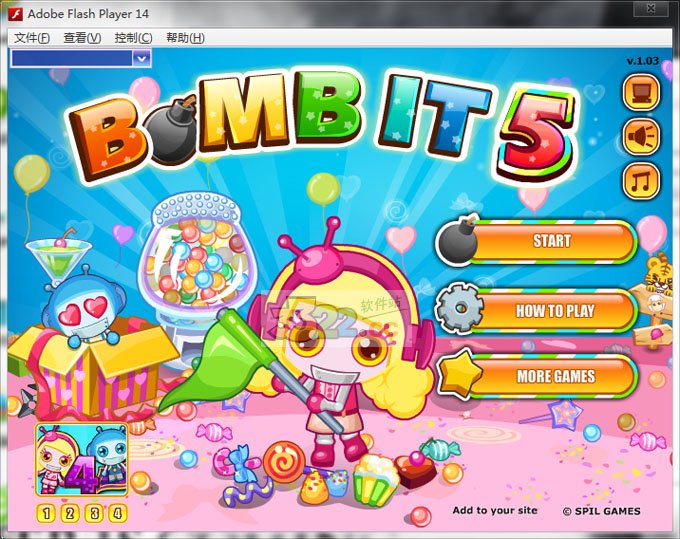Click the bomb icon beside START

tap(457, 240)
